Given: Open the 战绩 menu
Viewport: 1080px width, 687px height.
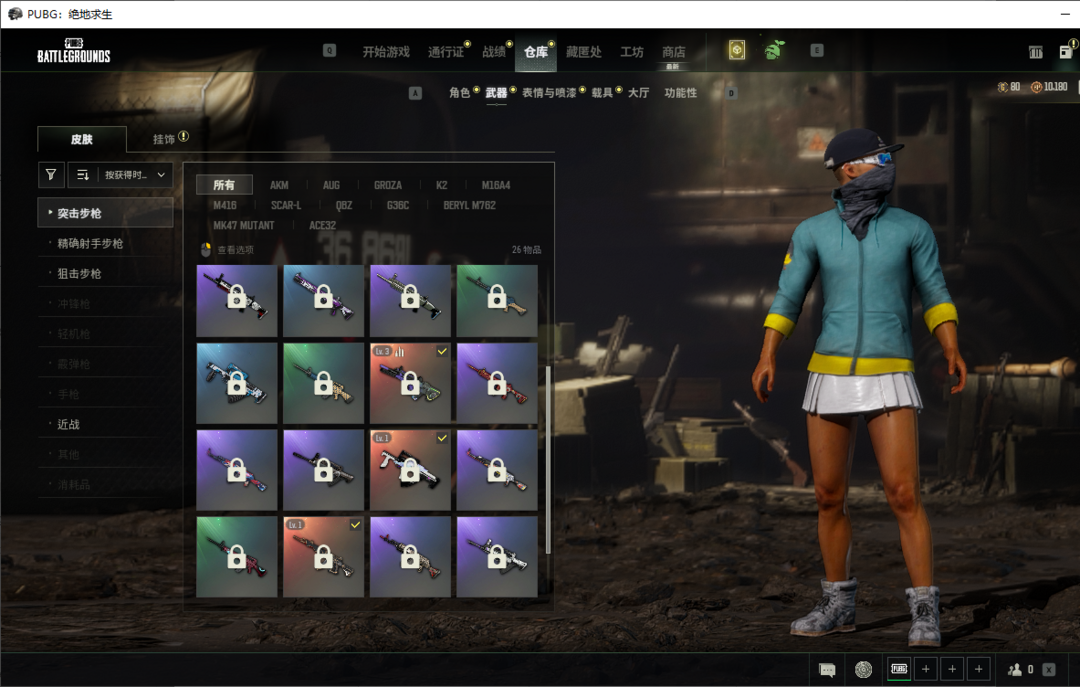Looking at the screenshot, I should click(x=494, y=52).
